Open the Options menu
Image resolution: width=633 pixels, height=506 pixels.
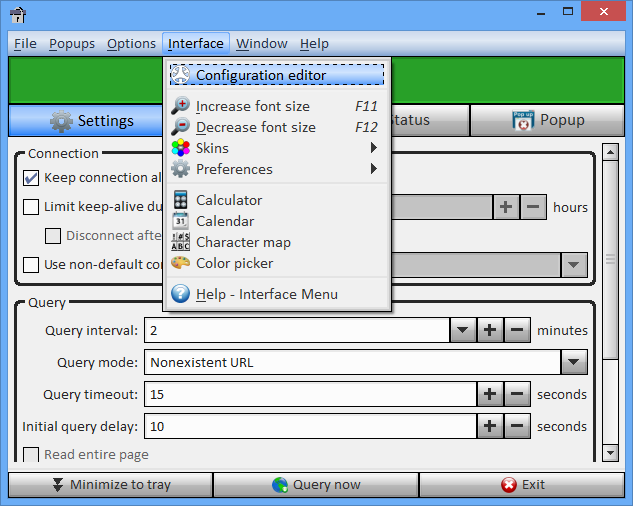(x=131, y=43)
